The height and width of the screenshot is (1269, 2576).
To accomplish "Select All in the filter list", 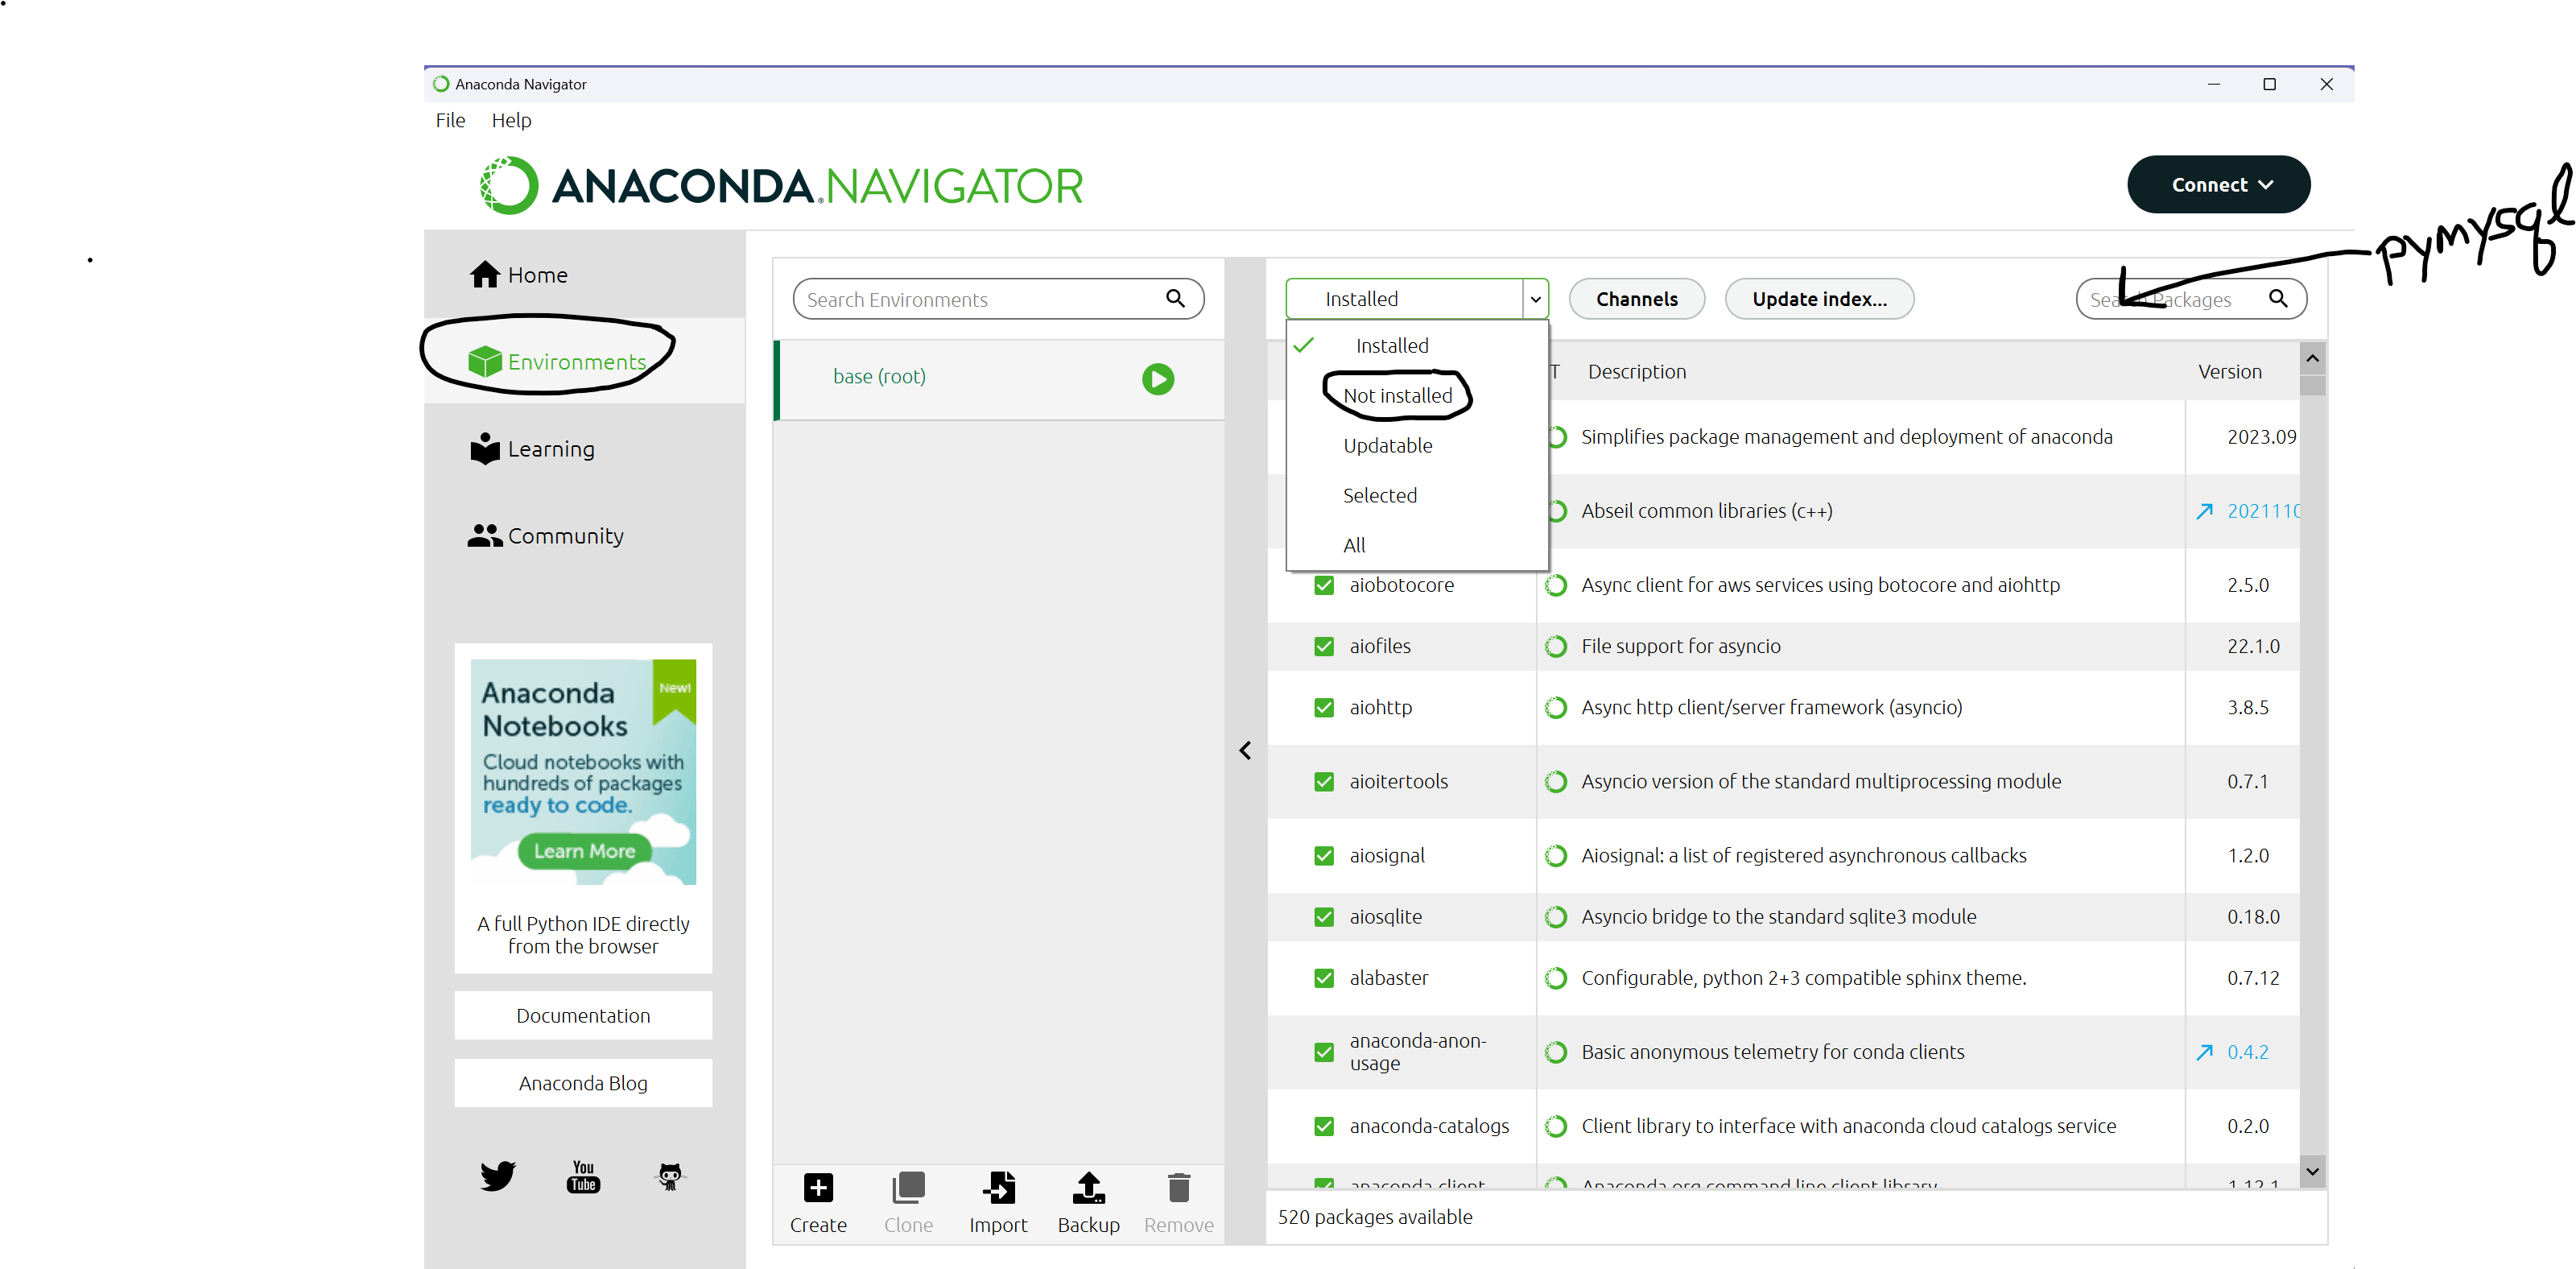I will point(1417,545).
